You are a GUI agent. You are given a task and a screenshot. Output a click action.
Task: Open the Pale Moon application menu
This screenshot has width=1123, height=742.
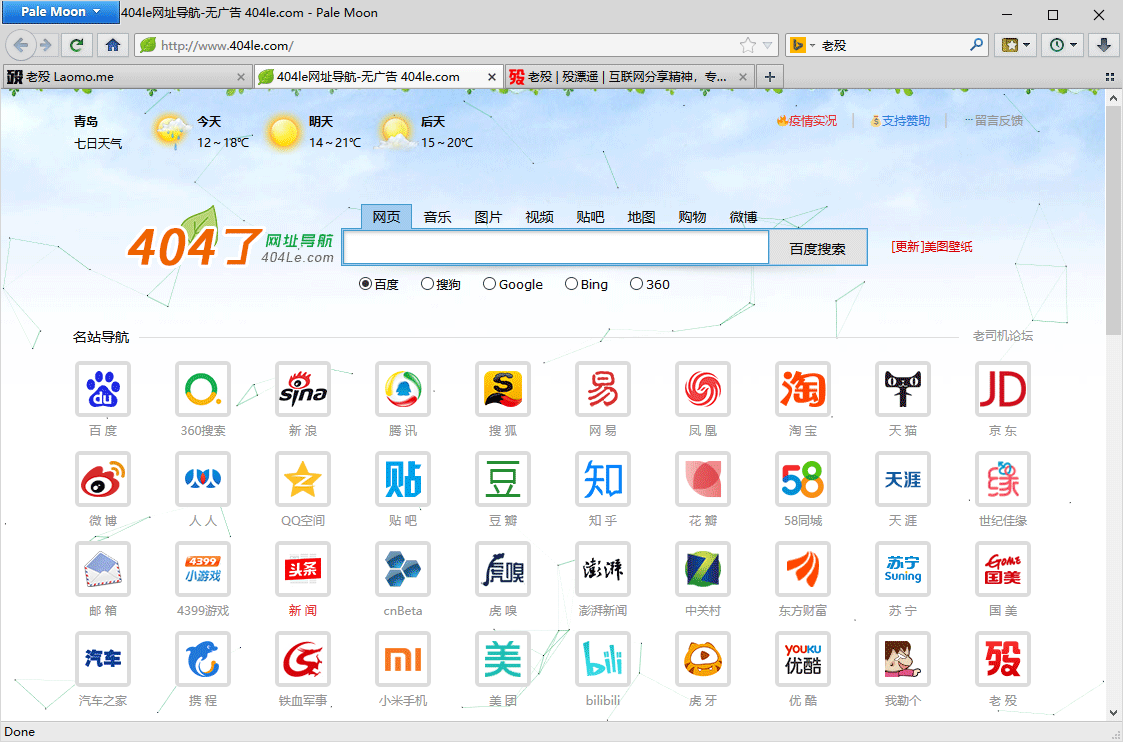tap(60, 11)
